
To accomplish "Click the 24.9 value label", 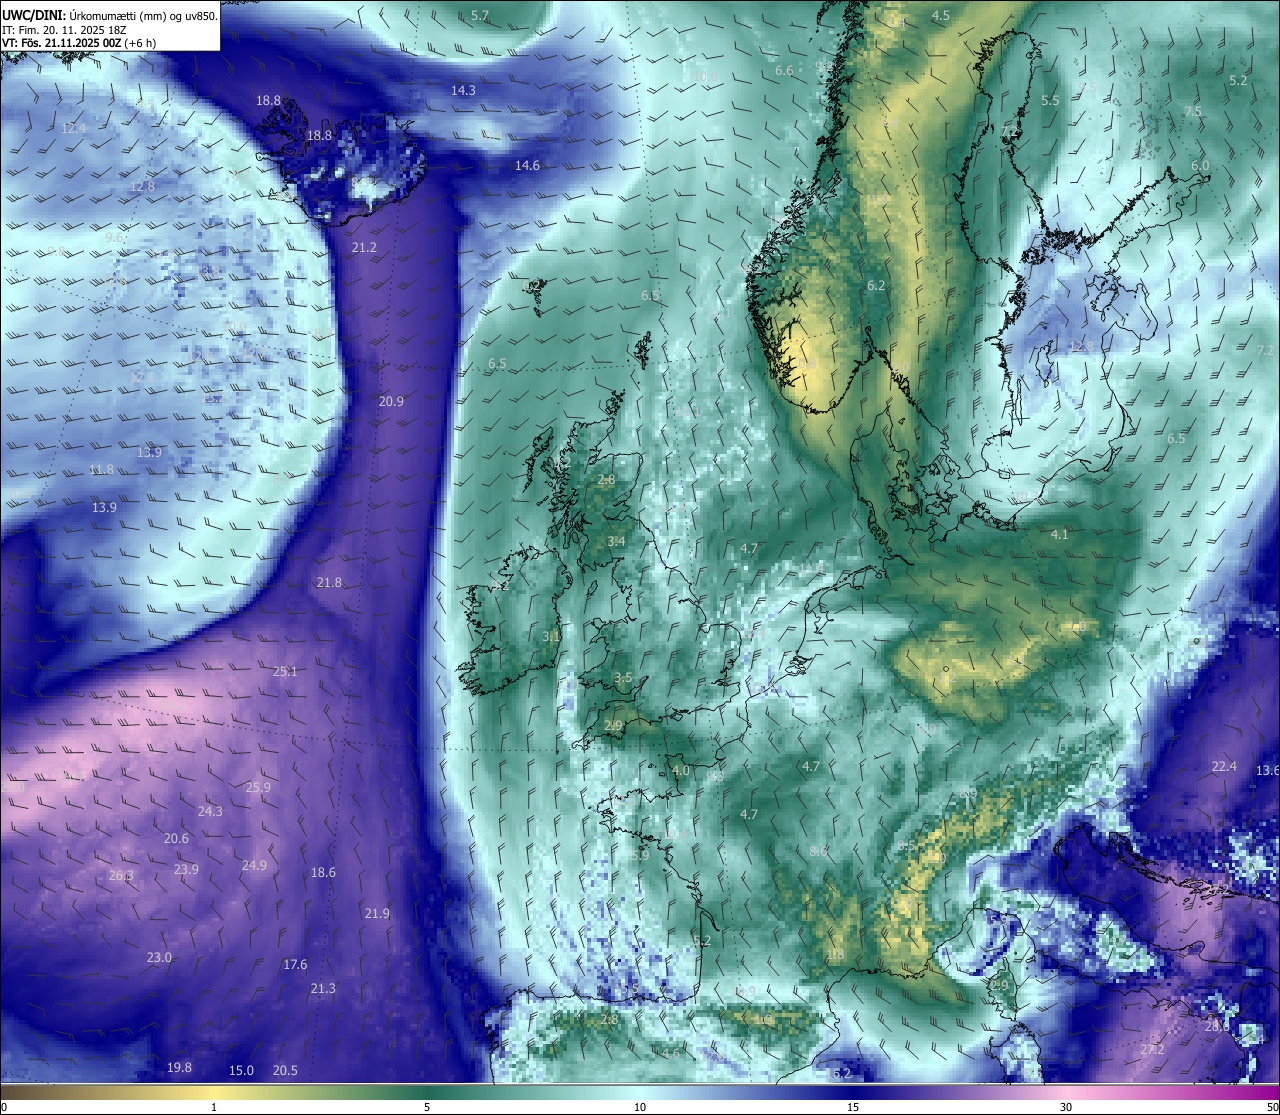I will [x=254, y=865].
